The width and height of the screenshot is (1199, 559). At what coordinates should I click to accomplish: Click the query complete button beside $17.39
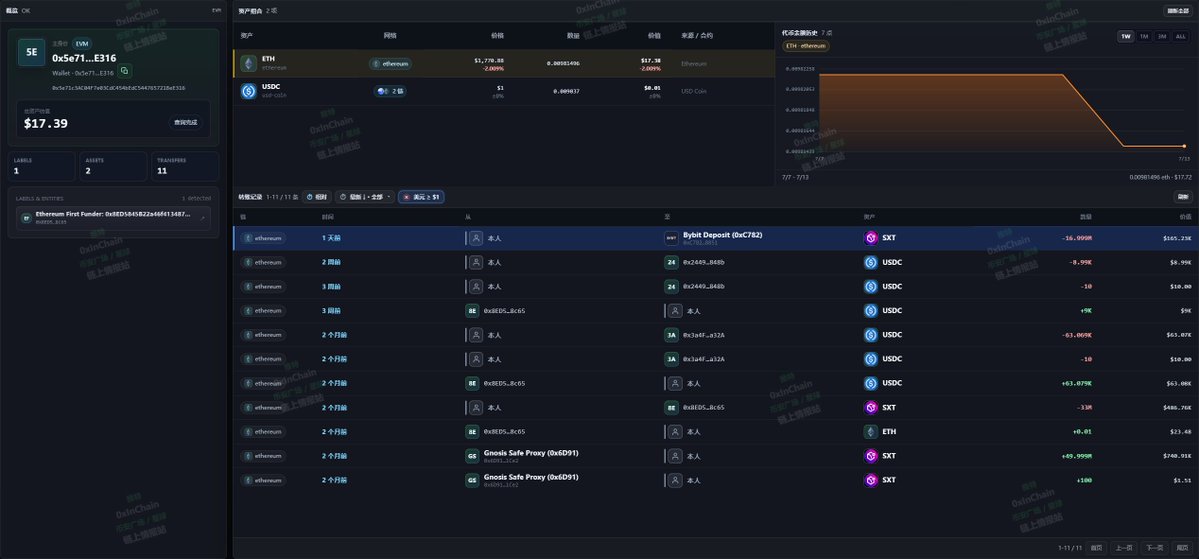[185, 122]
